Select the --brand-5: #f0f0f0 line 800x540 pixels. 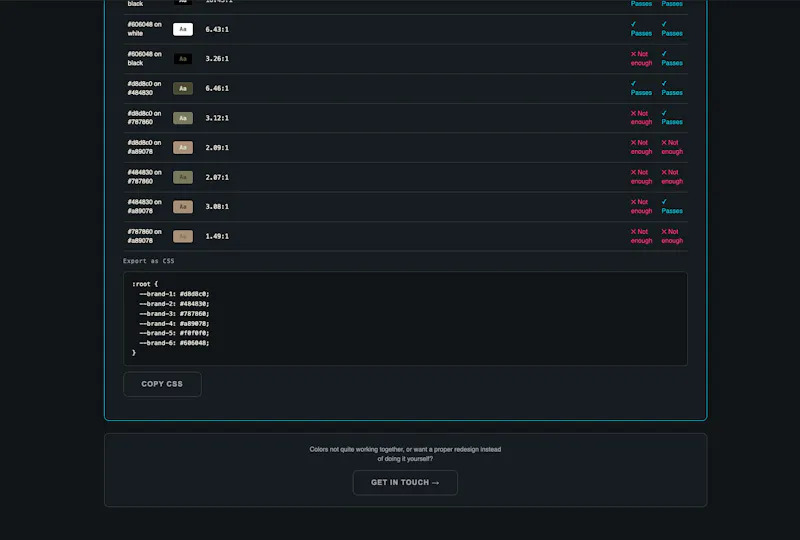pos(174,333)
